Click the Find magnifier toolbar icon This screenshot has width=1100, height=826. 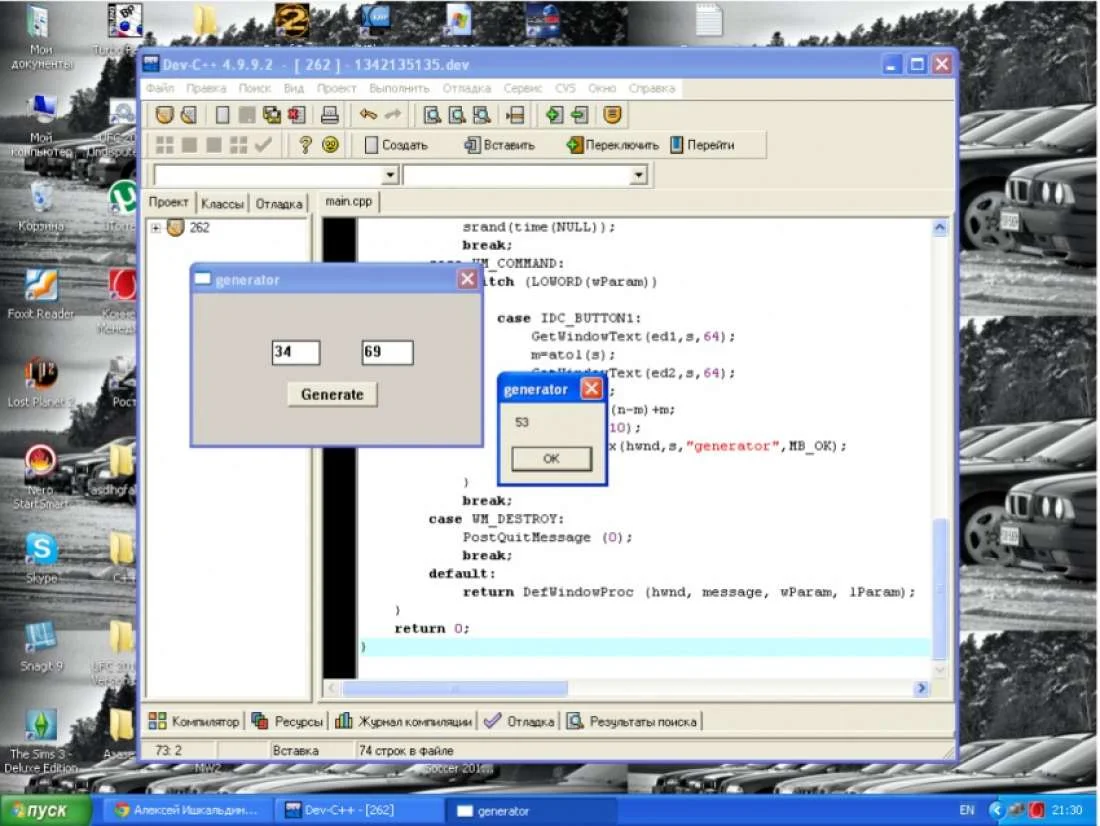coord(432,115)
